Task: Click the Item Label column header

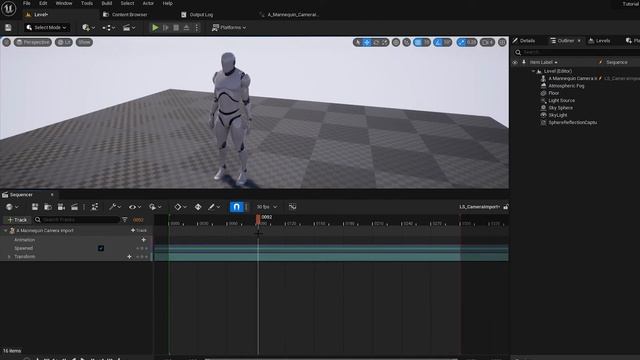Action: pos(543,62)
